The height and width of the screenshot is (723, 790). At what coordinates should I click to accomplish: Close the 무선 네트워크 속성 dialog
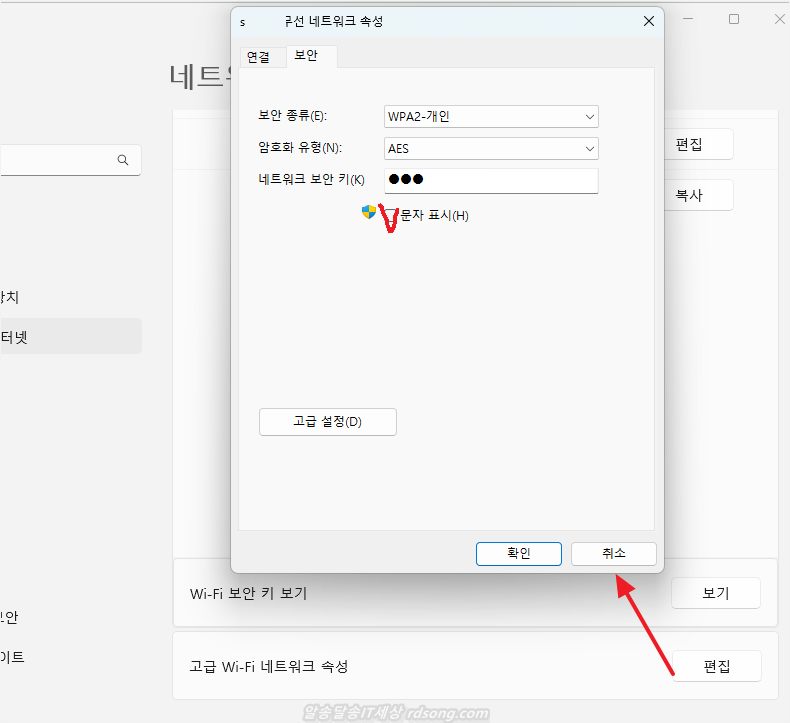coord(649,21)
